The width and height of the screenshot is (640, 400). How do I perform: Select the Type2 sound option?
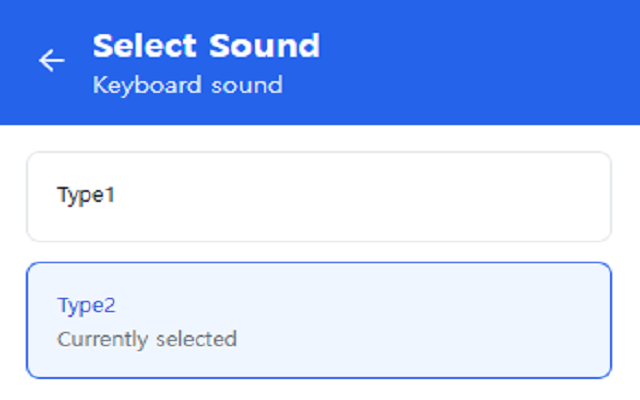(x=318, y=320)
